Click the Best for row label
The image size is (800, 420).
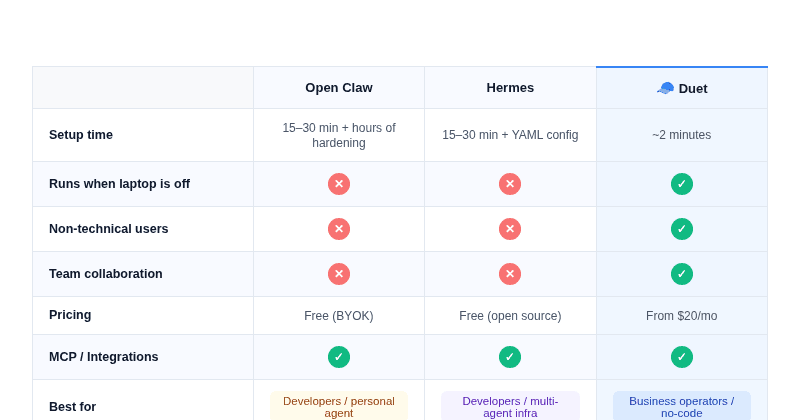coord(72,407)
